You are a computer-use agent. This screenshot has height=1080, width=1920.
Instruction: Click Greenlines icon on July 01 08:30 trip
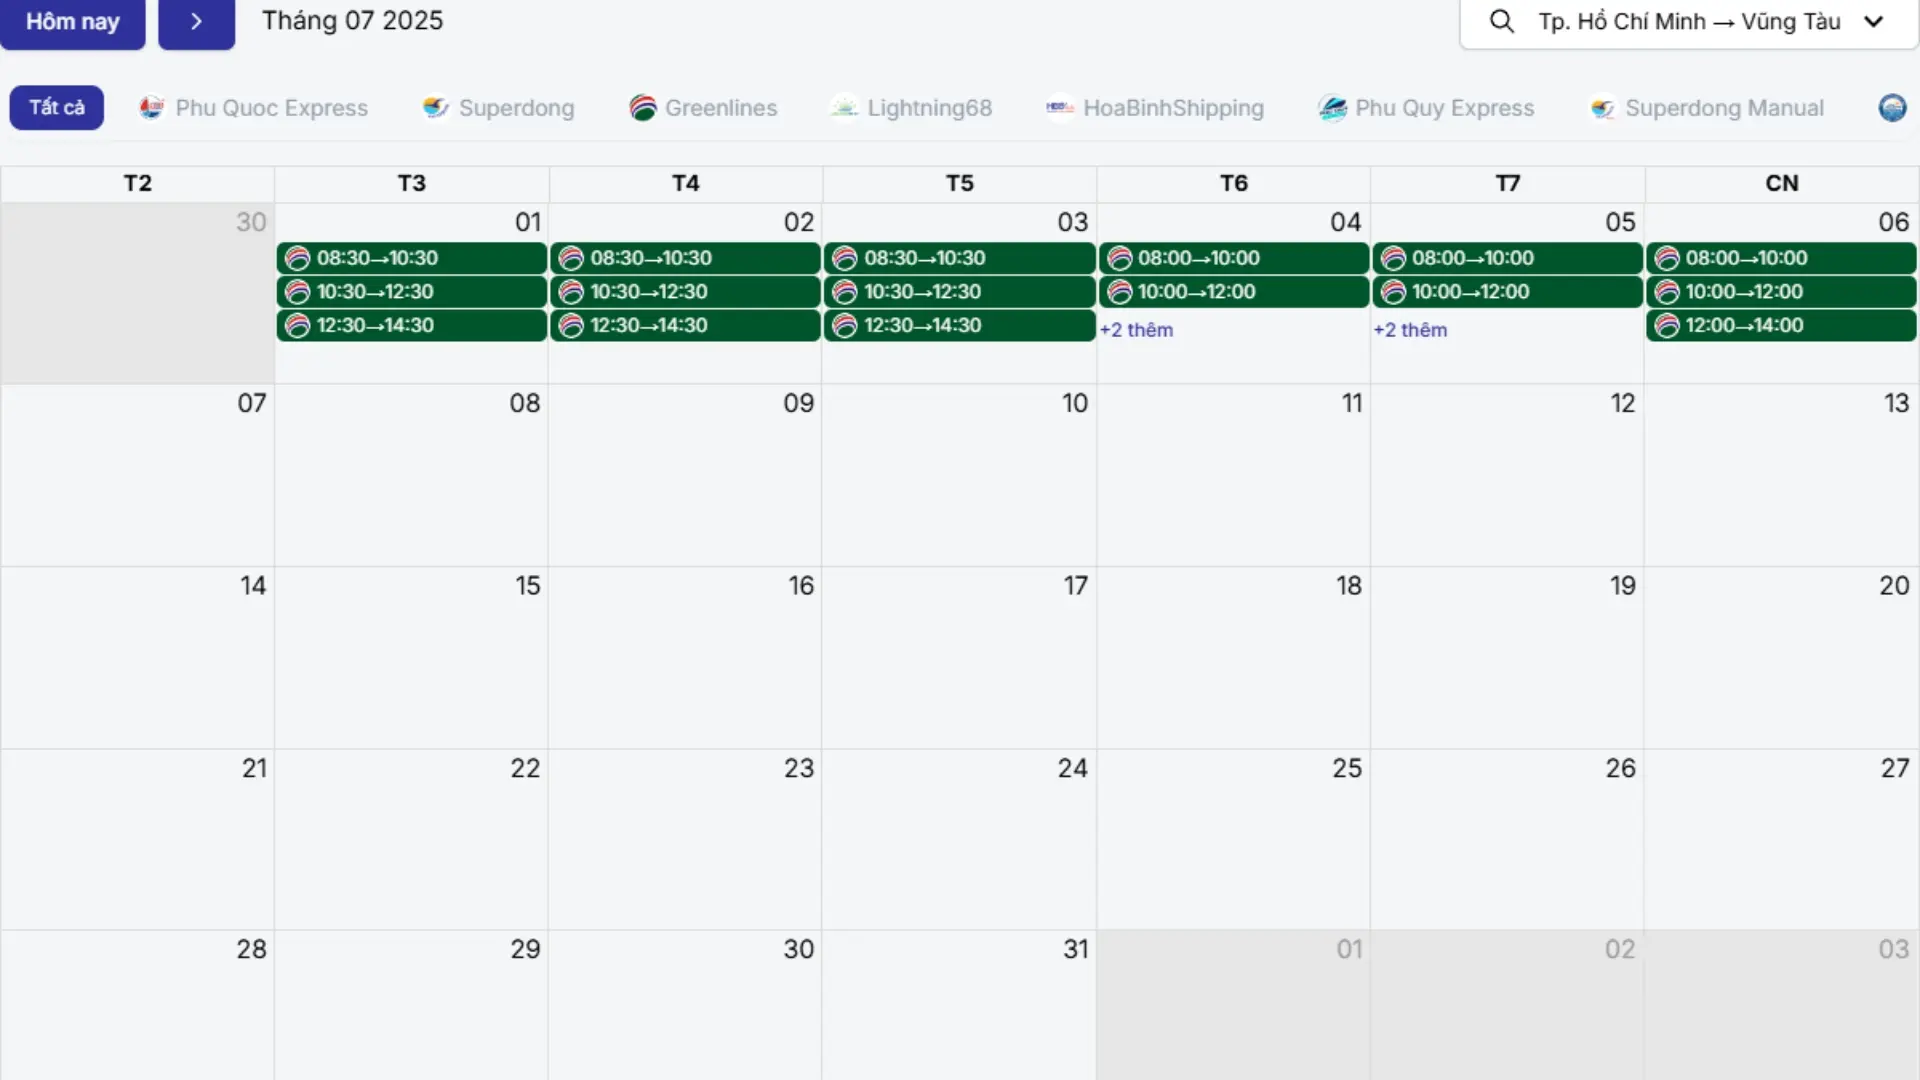[x=297, y=258]
